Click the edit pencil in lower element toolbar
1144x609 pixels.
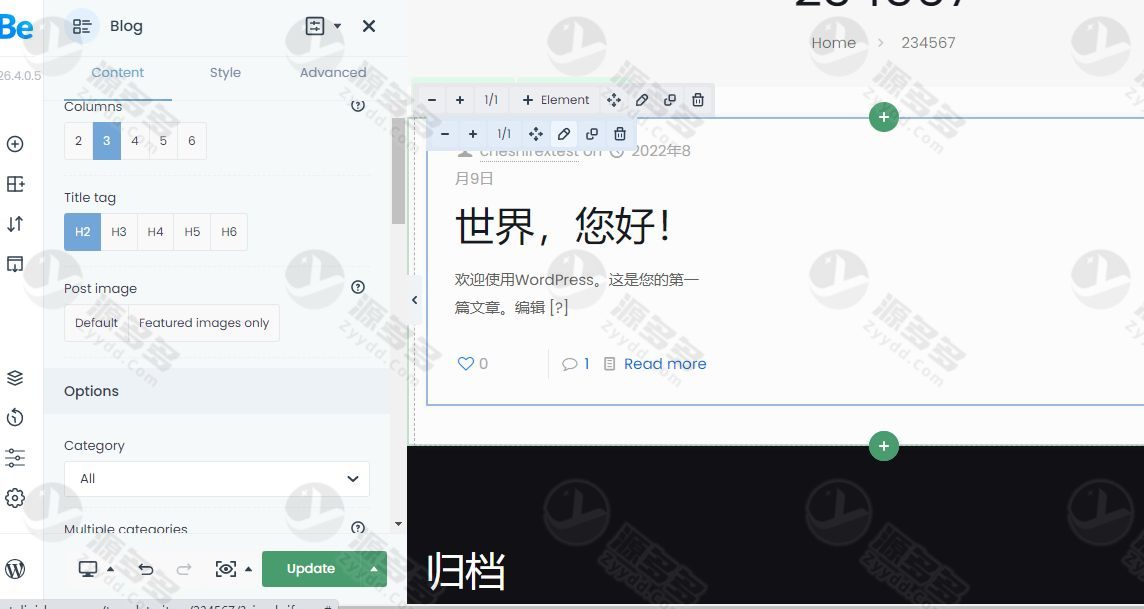point(563,134)
